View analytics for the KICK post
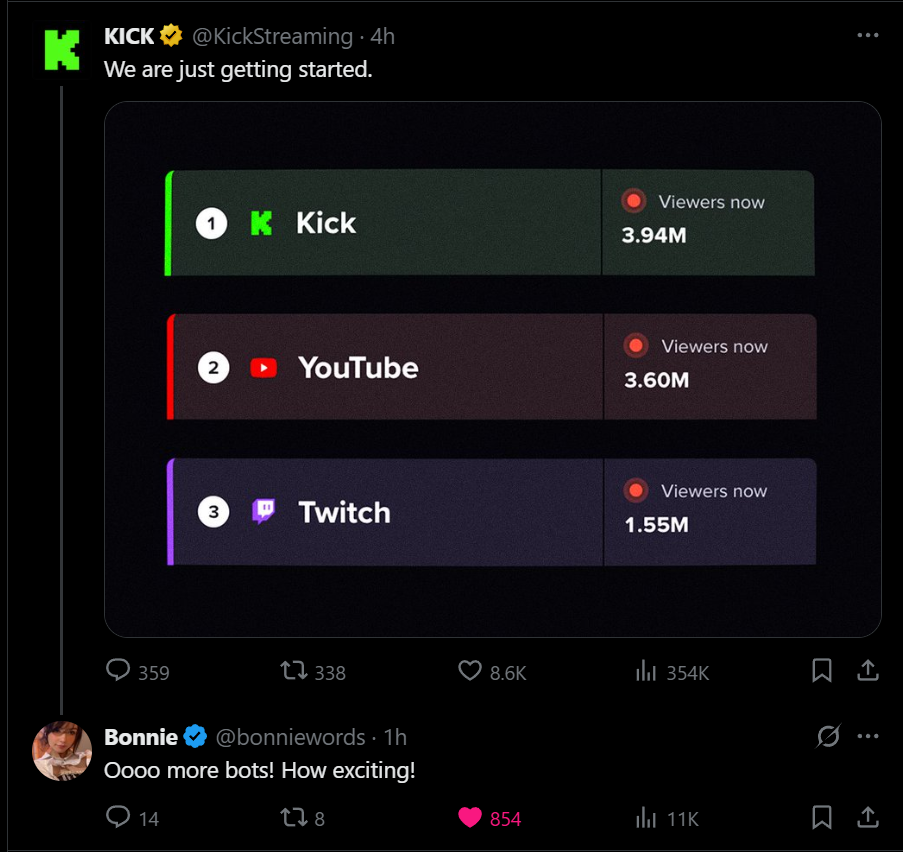This screenshot has height=852, width=903. click(646, 670)
